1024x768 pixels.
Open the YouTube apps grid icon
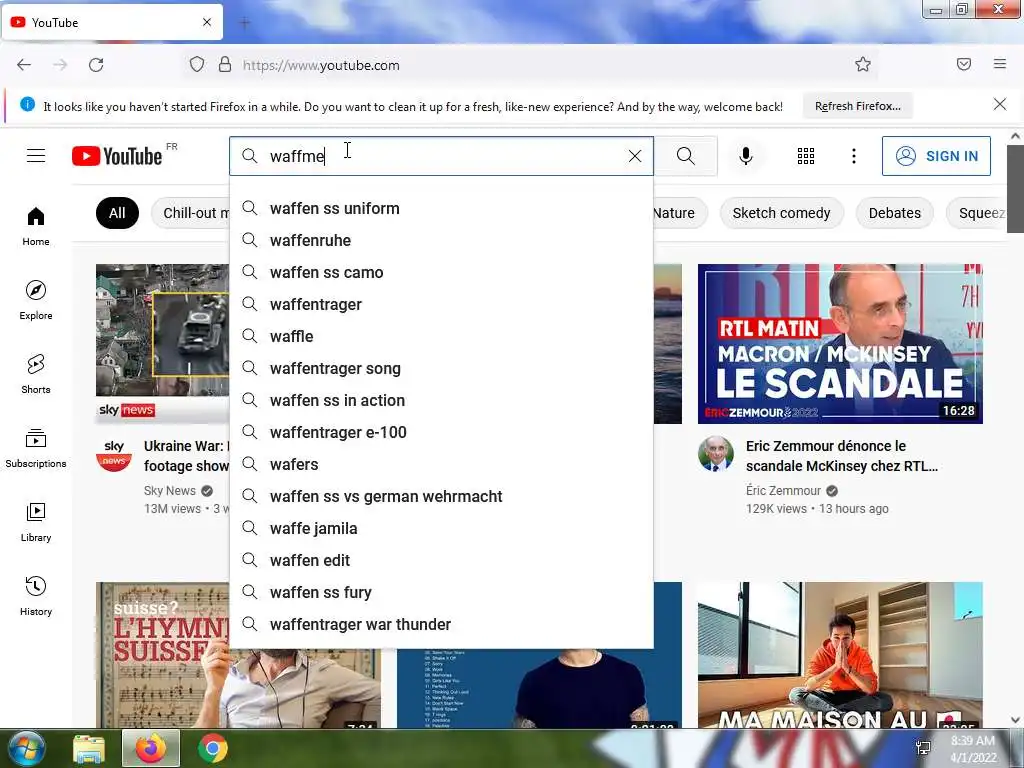pos(806,156)
